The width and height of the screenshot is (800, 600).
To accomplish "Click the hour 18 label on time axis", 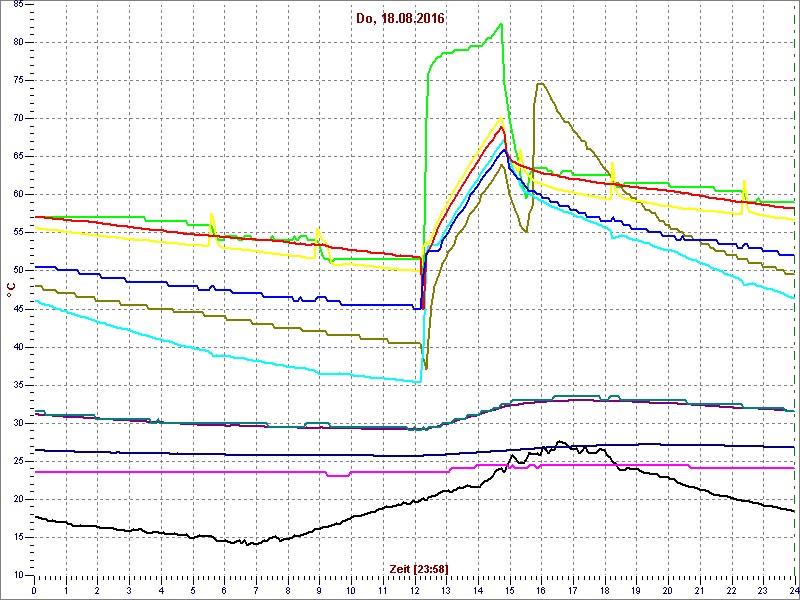I will coord(605,590).
